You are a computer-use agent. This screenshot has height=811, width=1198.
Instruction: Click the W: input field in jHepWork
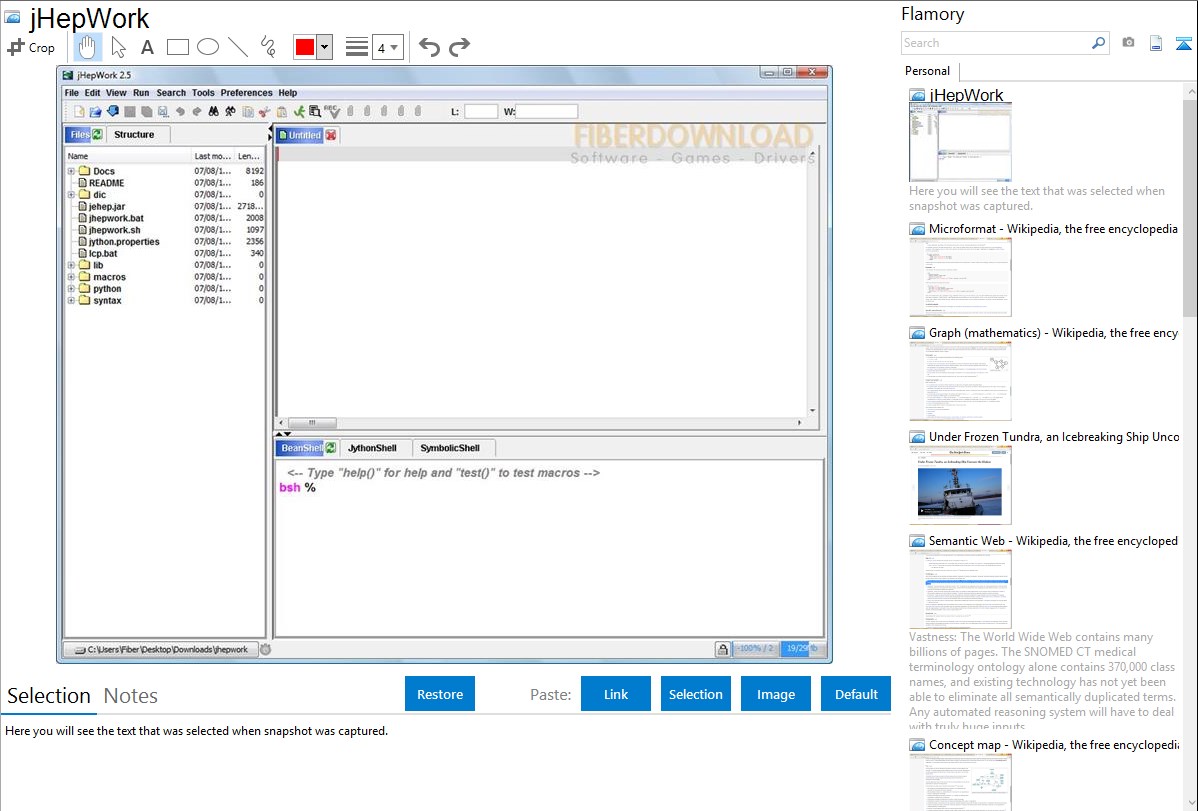pos(547,112)
